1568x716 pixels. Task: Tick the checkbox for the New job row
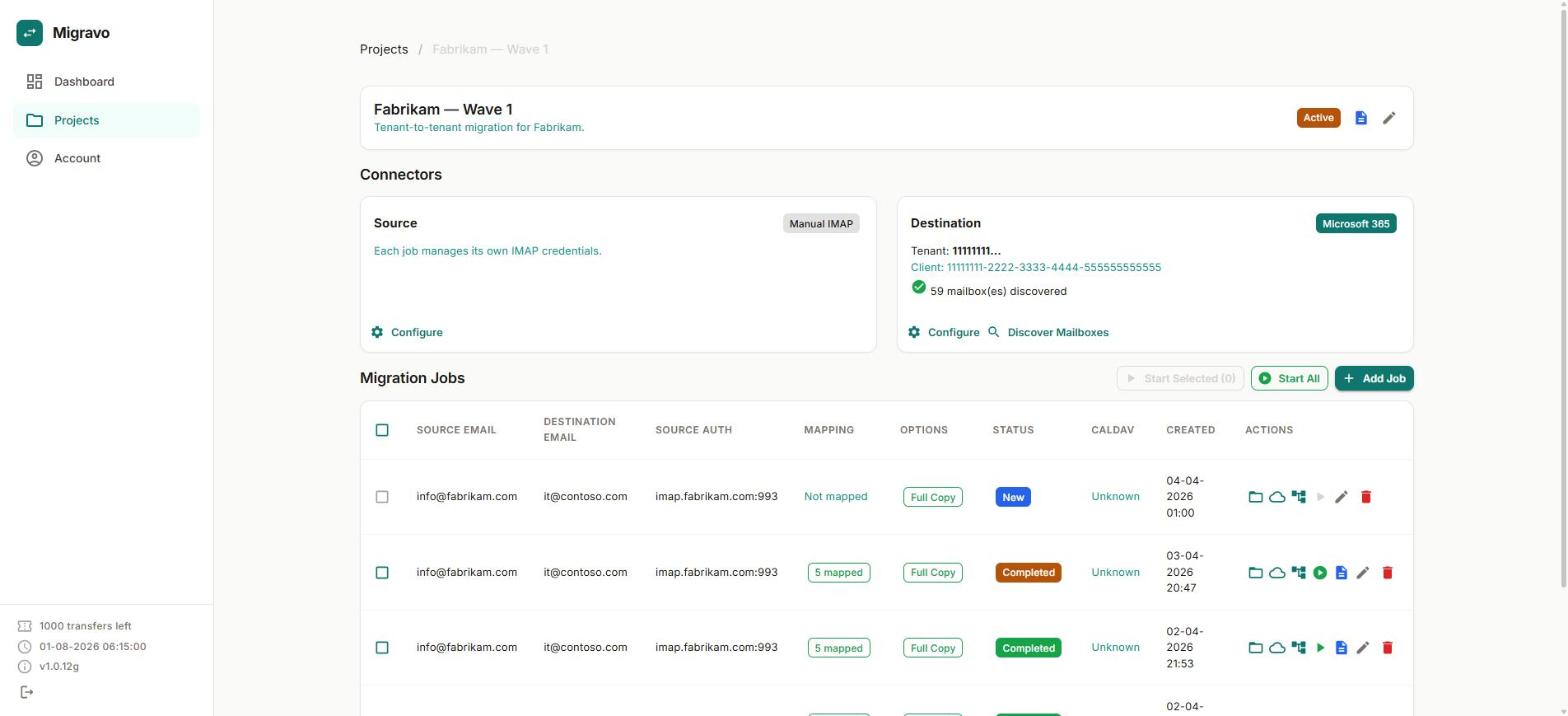[382, 497]
